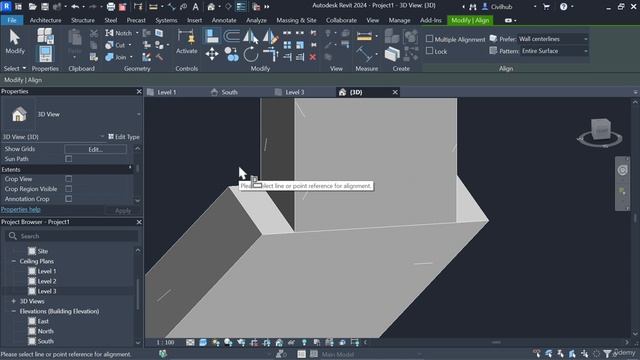Select the Offset tool
The height and width of the screenshot is (360, 640).
(x=231, y=36)
